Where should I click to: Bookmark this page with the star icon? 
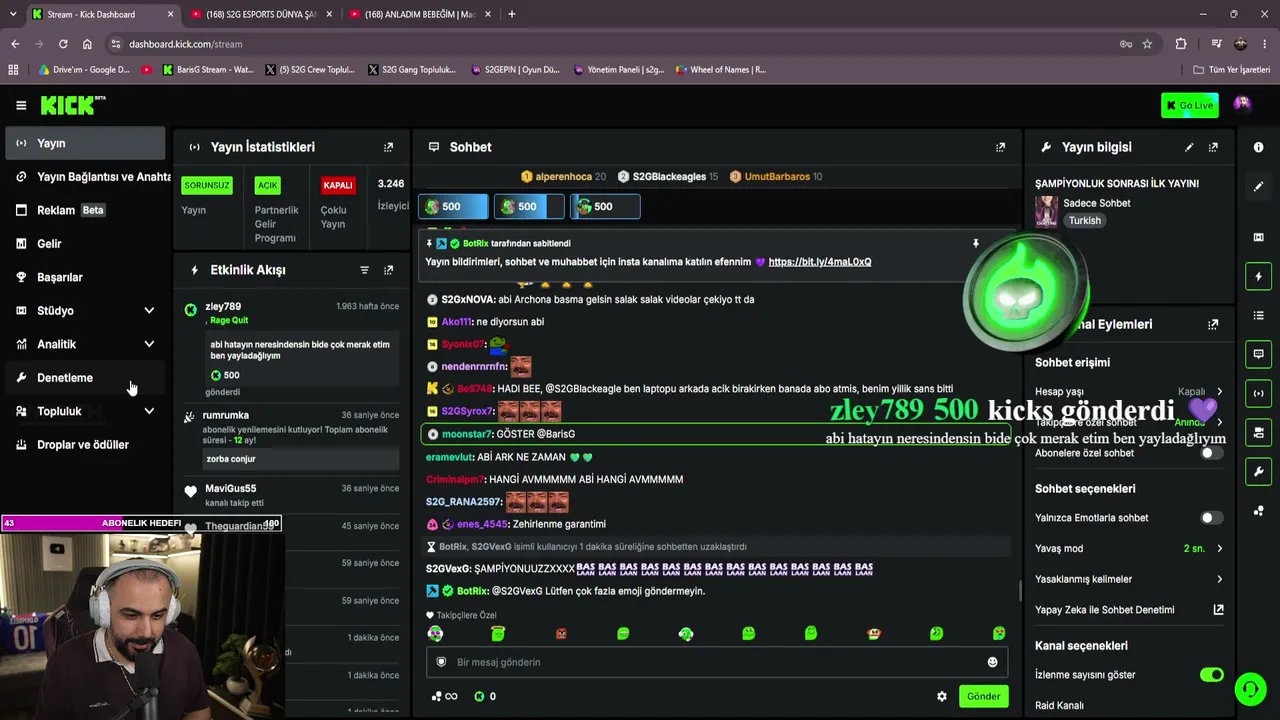click(1147, 44)
